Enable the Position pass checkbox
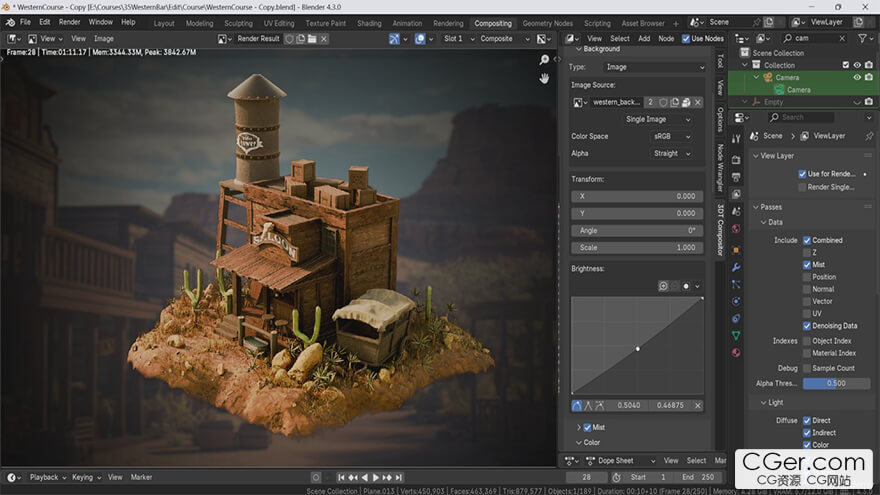 point(806,277)
